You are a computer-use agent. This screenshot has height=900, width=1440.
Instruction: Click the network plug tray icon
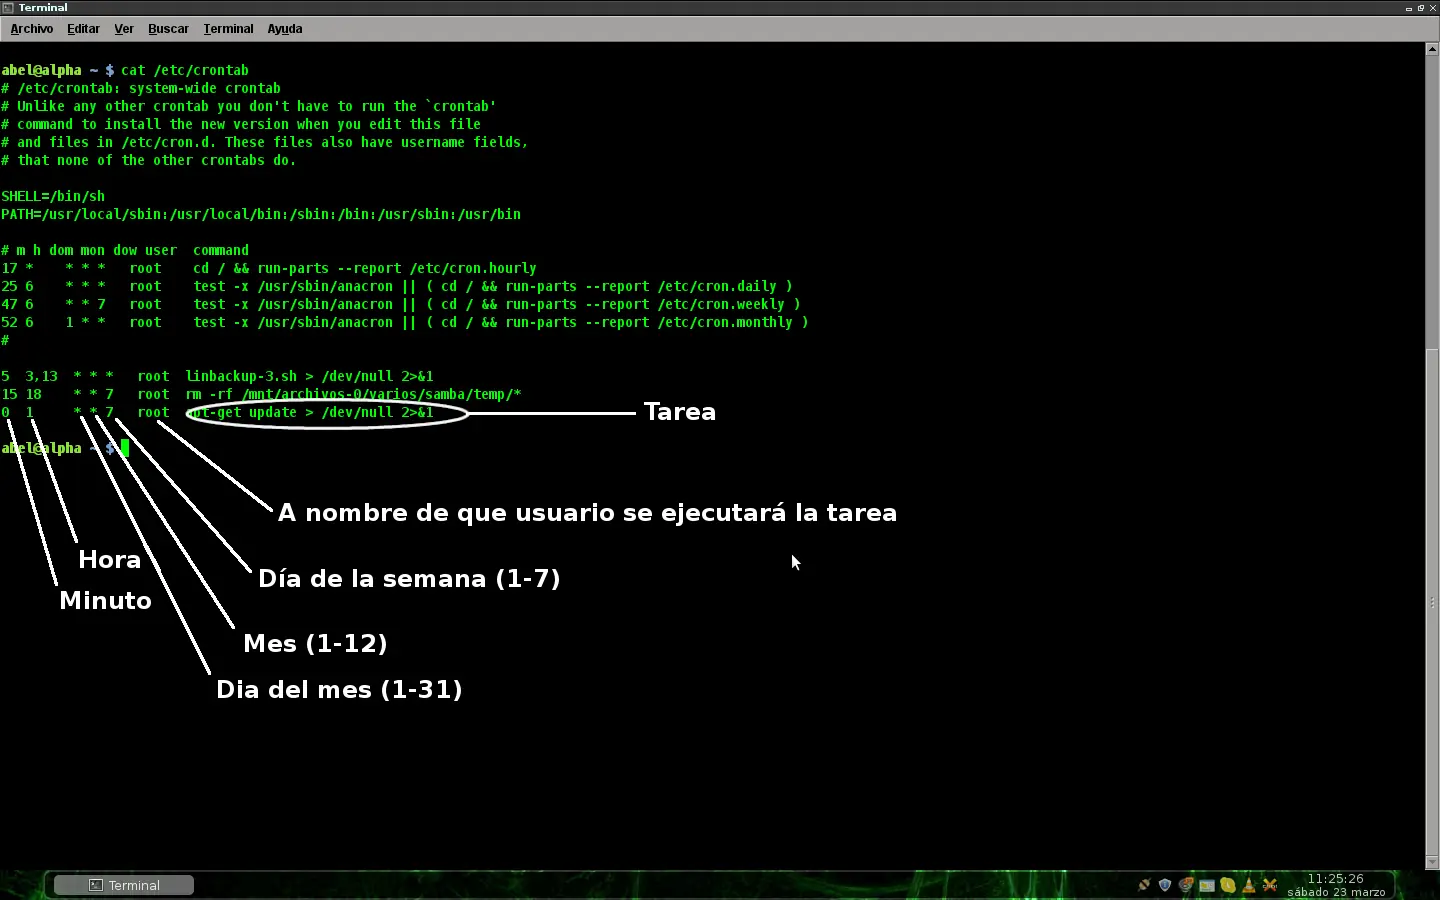pyautogui.click(x=1144, y=885)
